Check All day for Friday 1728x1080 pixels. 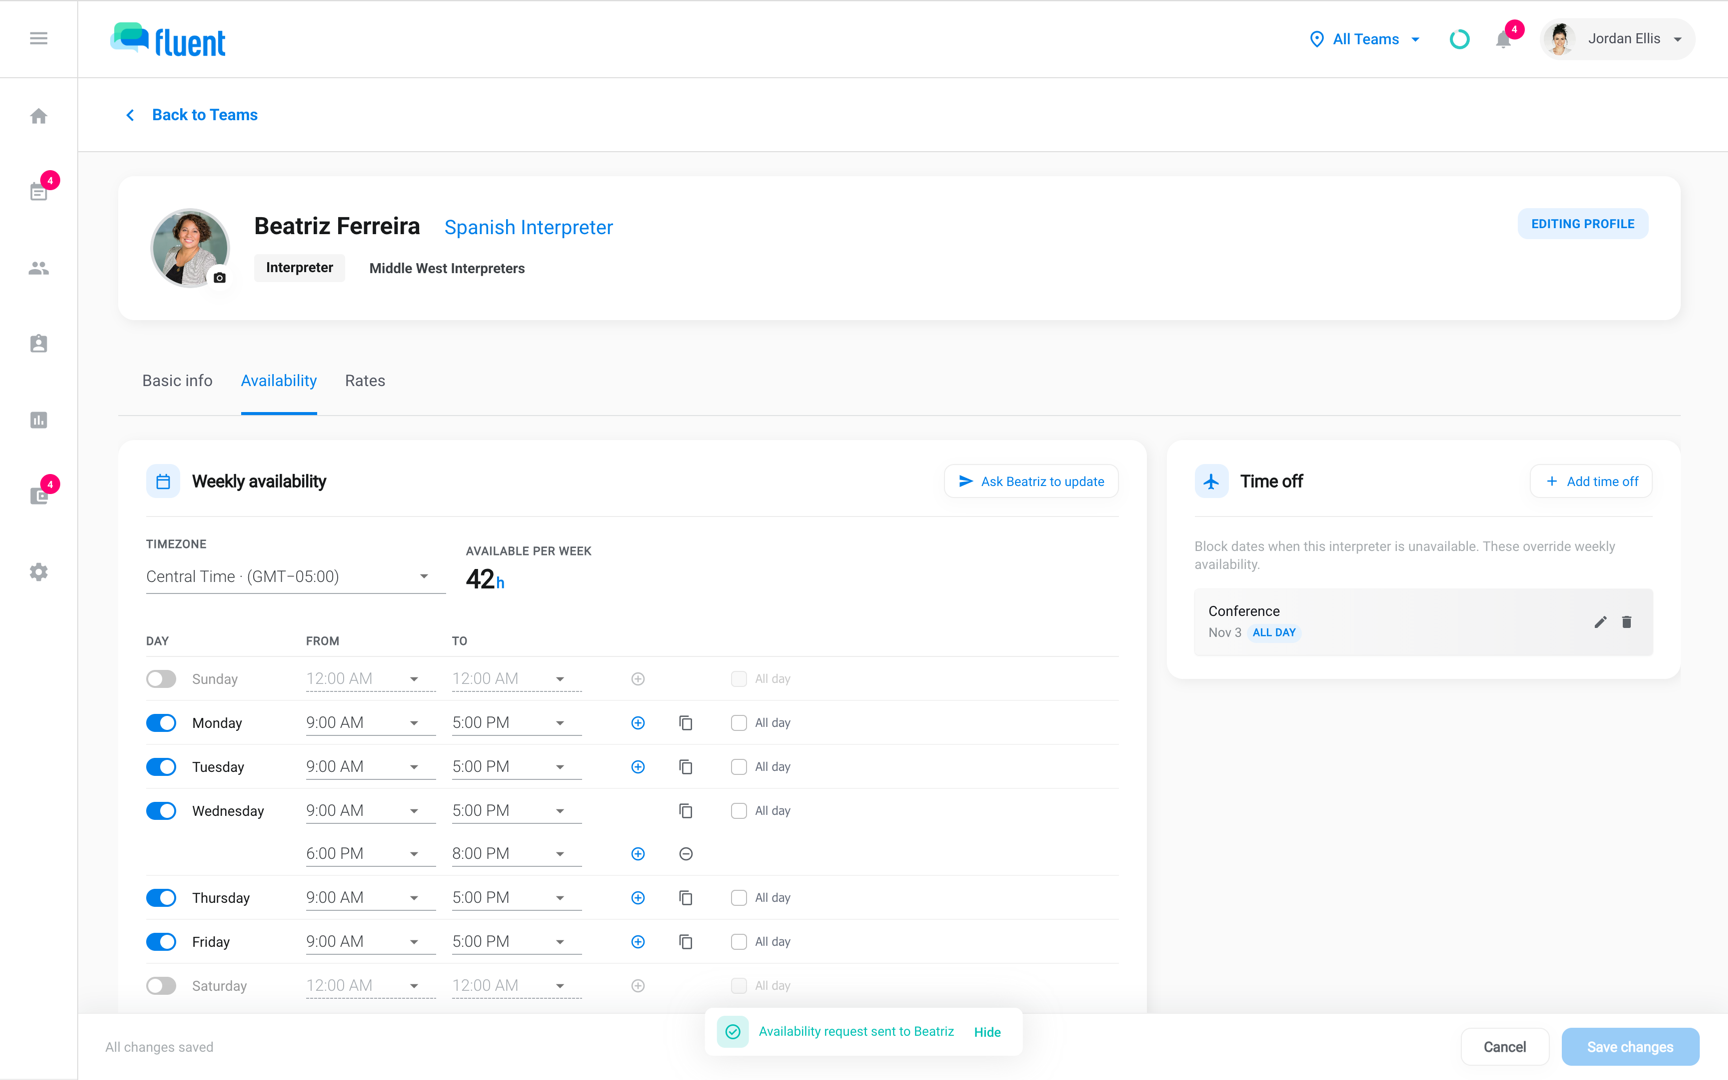pyautogui.click(x=739, y=942)
